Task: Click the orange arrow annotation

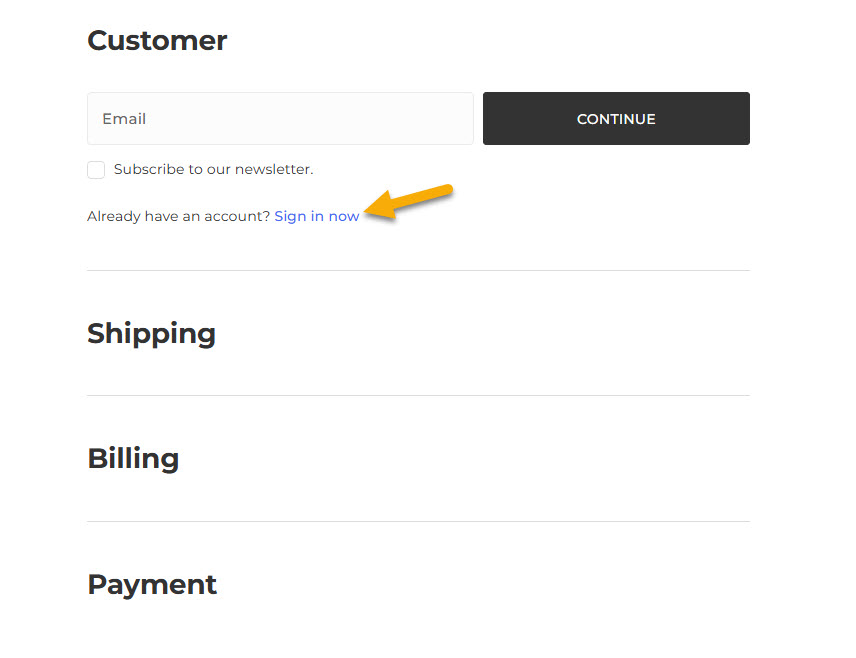Action: [410, 201]
